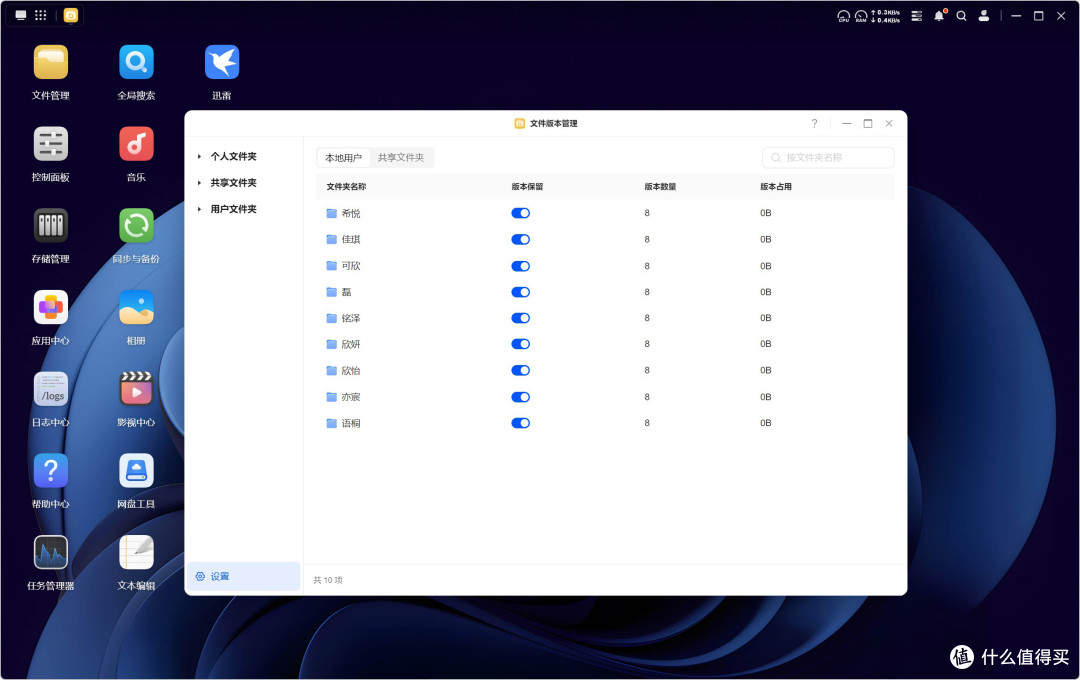Launch the 音乐 app
The height and width of the screenshot is (680, 1080).
[x=136, y=144]
